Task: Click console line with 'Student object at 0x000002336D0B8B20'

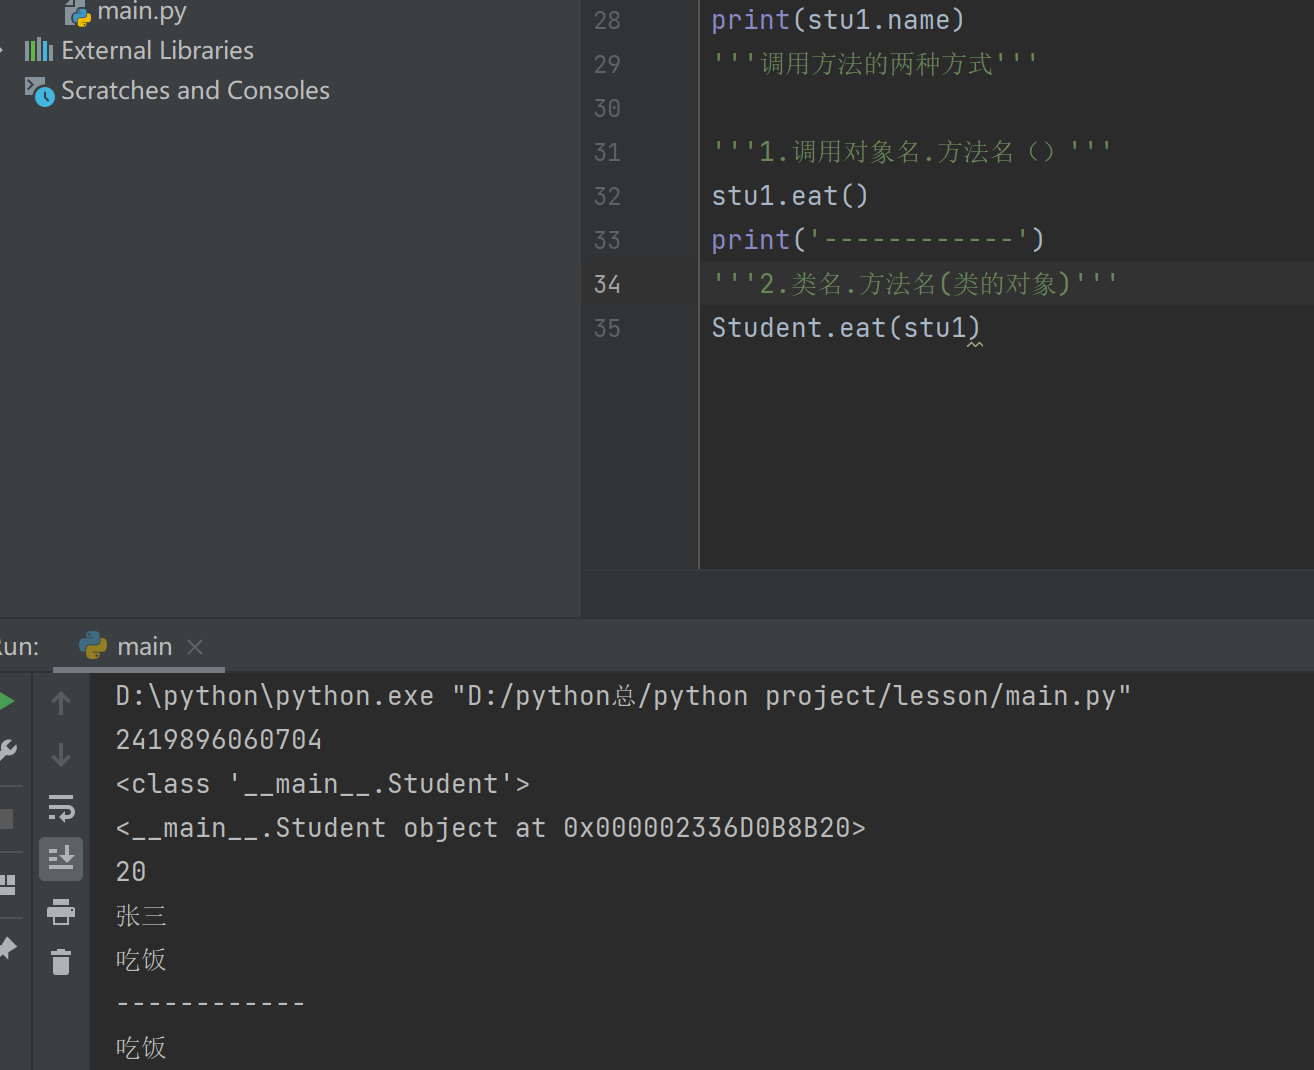Action: [490, 828]
